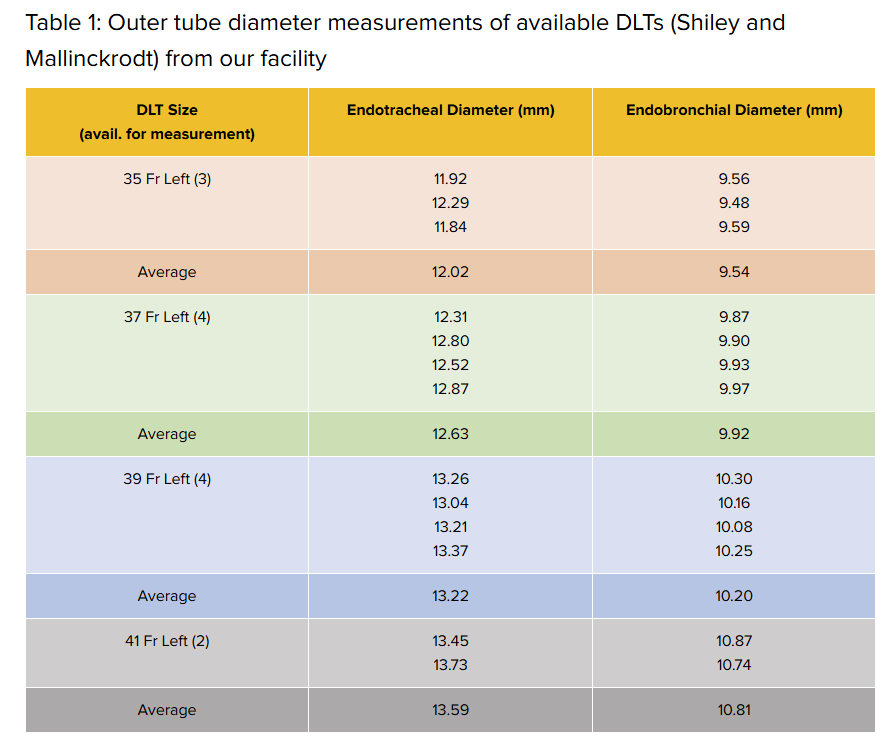Select the 10.87 endobronchial measurement
The height and width of the screenshot is (742, 883).
[734, 641]
